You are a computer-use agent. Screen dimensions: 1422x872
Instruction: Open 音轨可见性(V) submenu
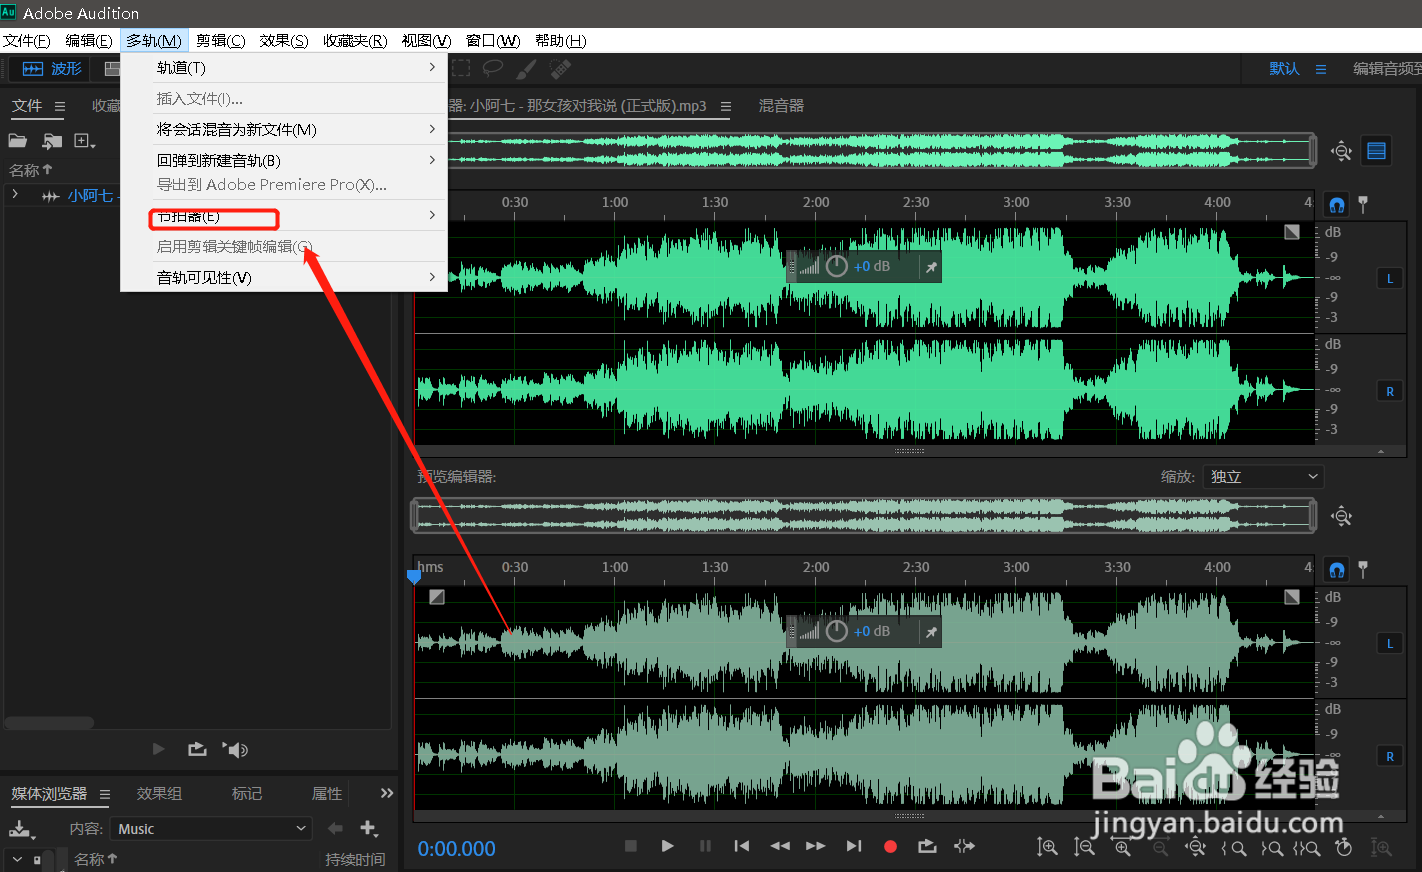coord(283,277)
